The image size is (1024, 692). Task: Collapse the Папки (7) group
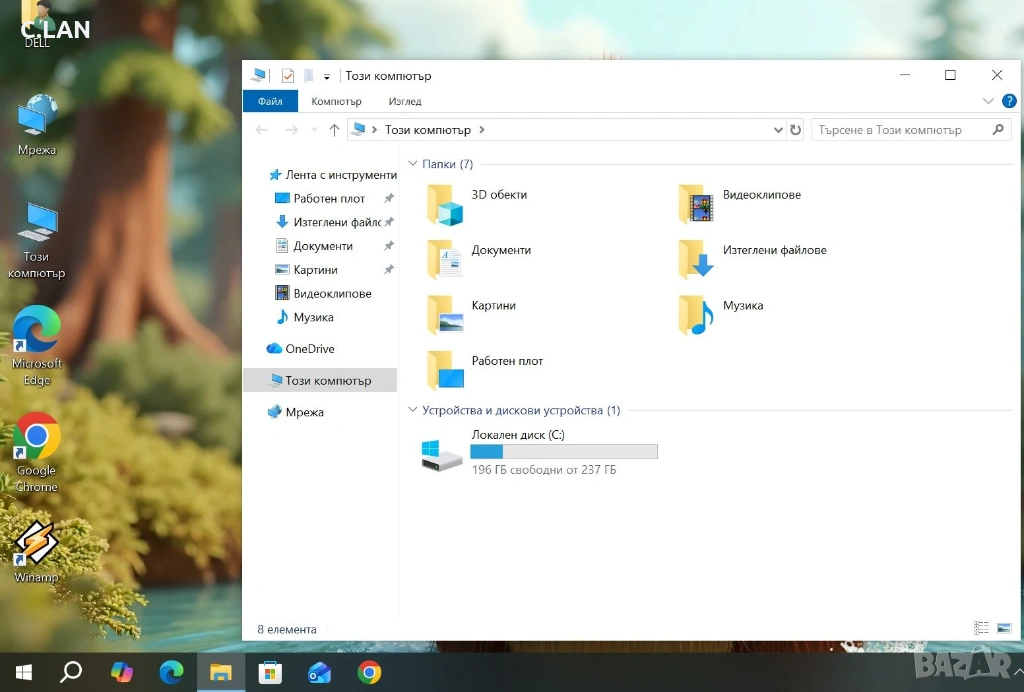pyautogui.click(x=413, y=164)
